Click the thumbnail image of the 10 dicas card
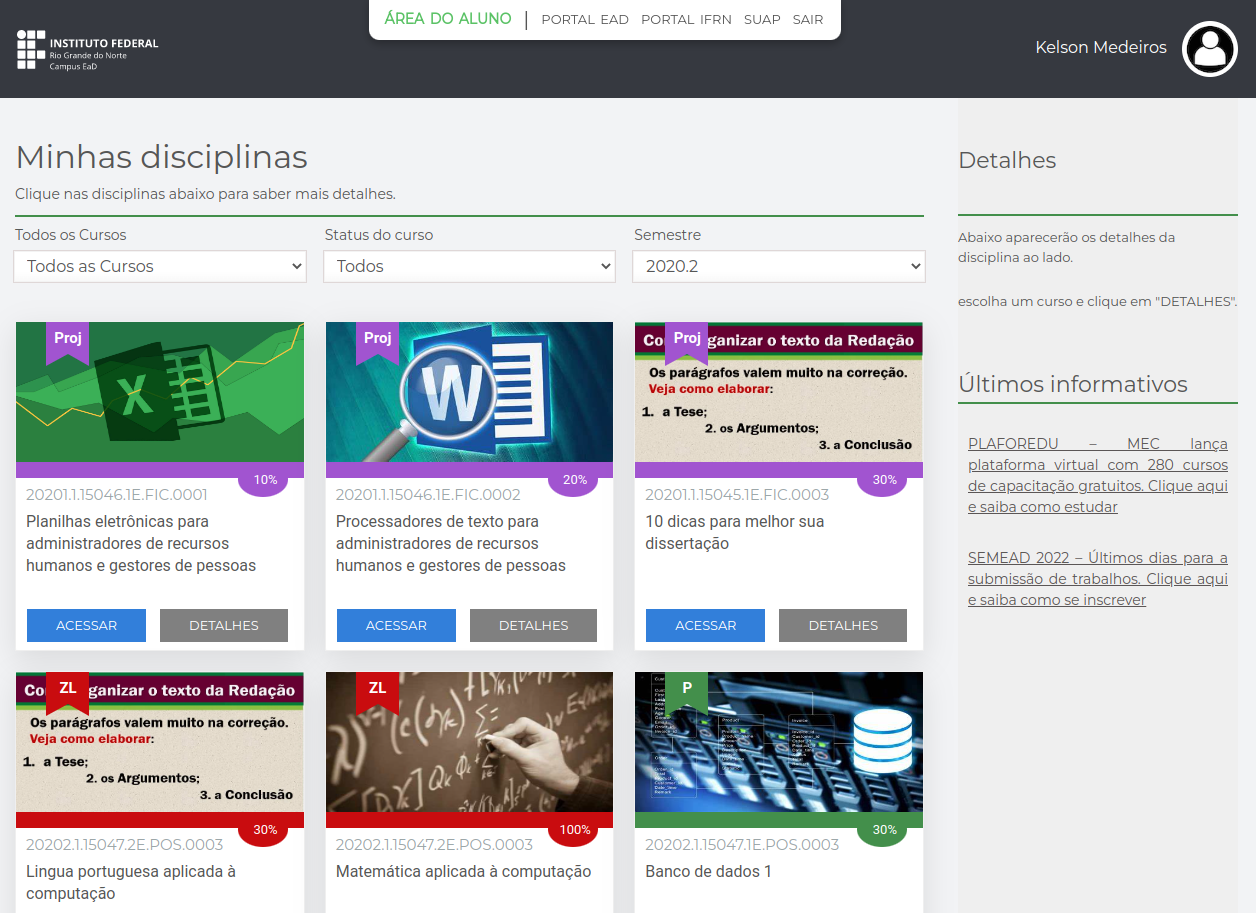The height and width of the screenshot is (913, 1256). click(779, 392)
